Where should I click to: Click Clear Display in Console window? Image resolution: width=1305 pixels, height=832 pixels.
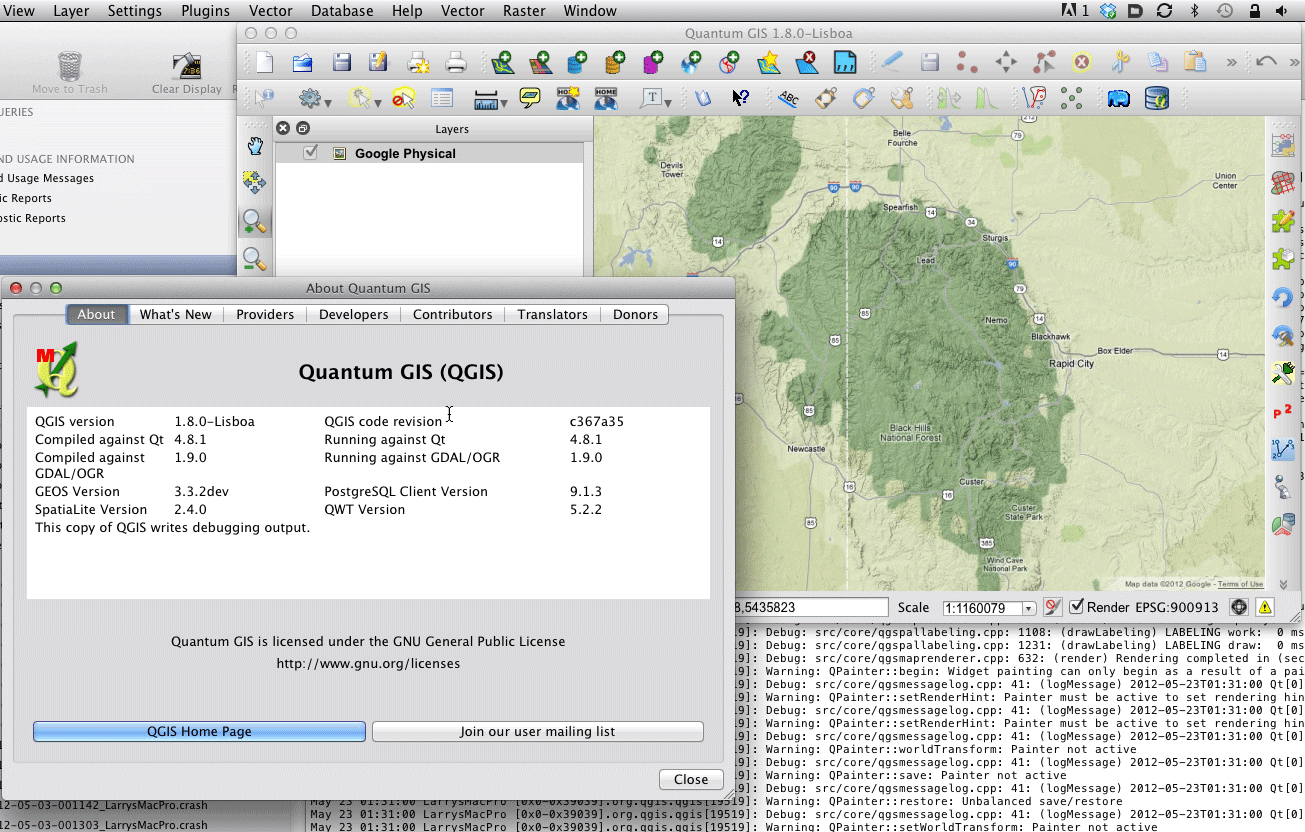tap(187, 74)
